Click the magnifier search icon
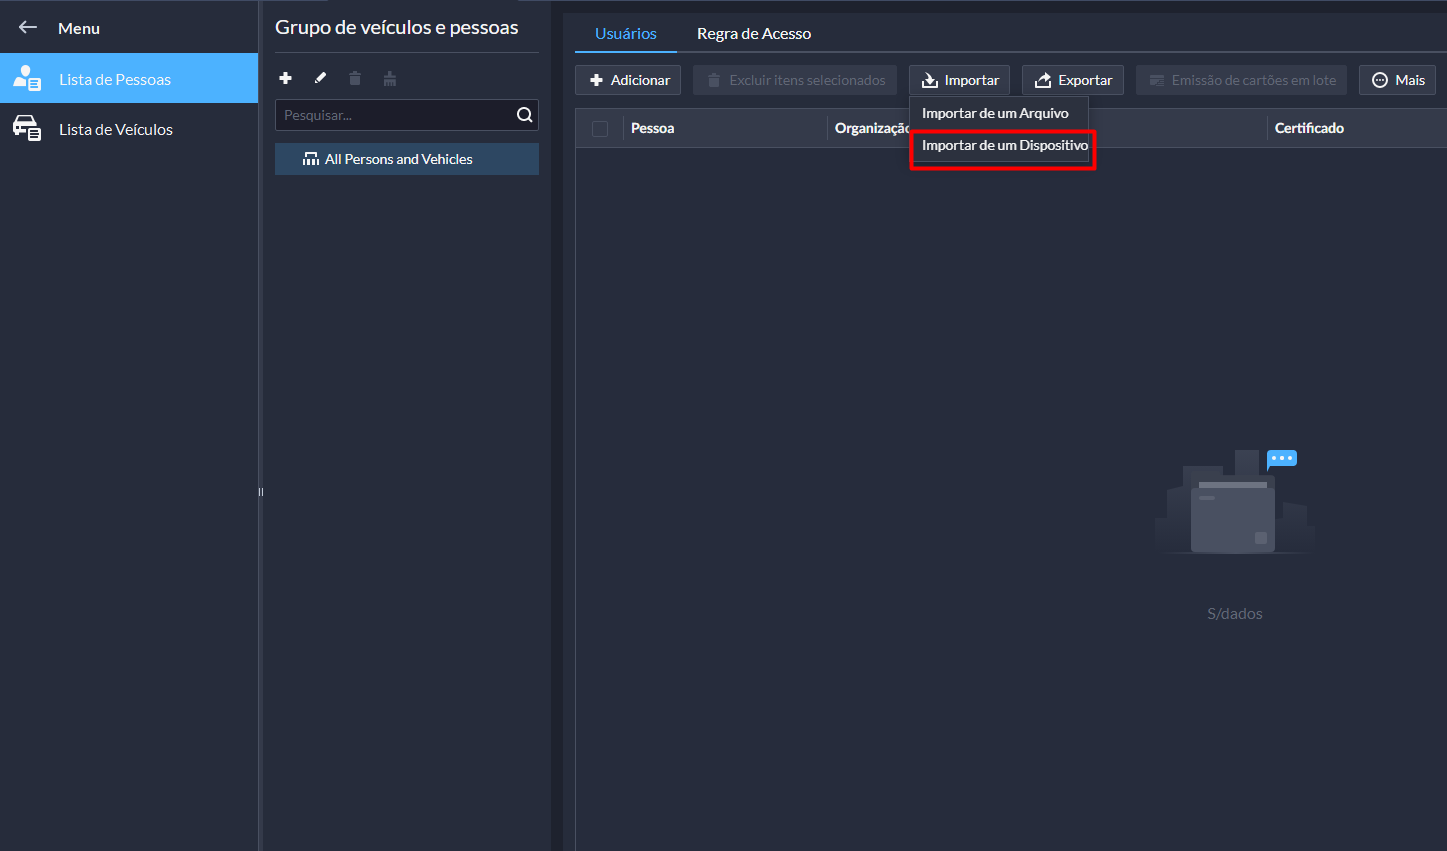1447x851 pixels. (x=524, y=115)
